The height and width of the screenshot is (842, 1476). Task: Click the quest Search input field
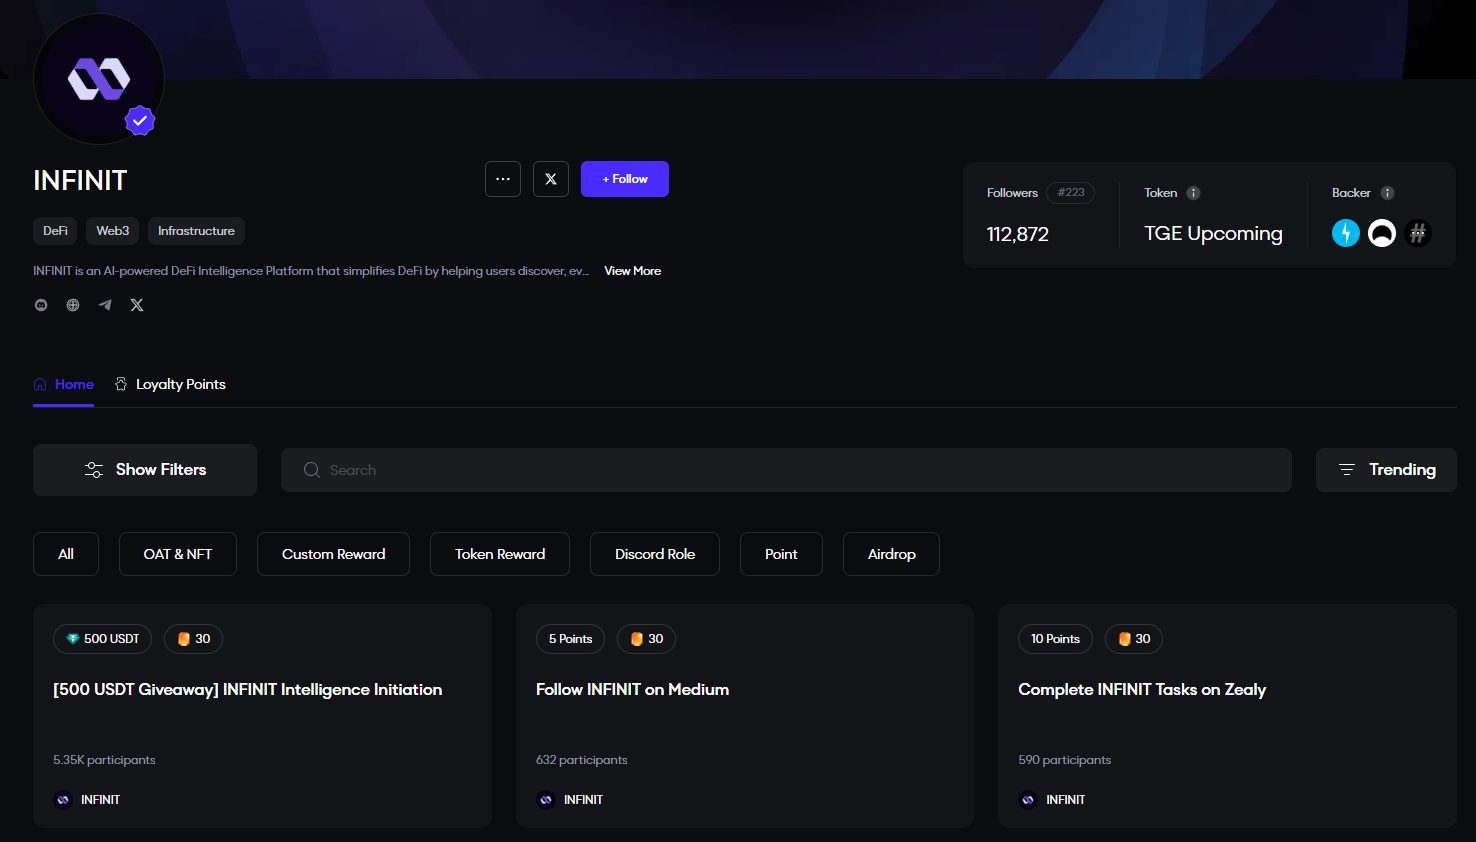pos(786,470)
